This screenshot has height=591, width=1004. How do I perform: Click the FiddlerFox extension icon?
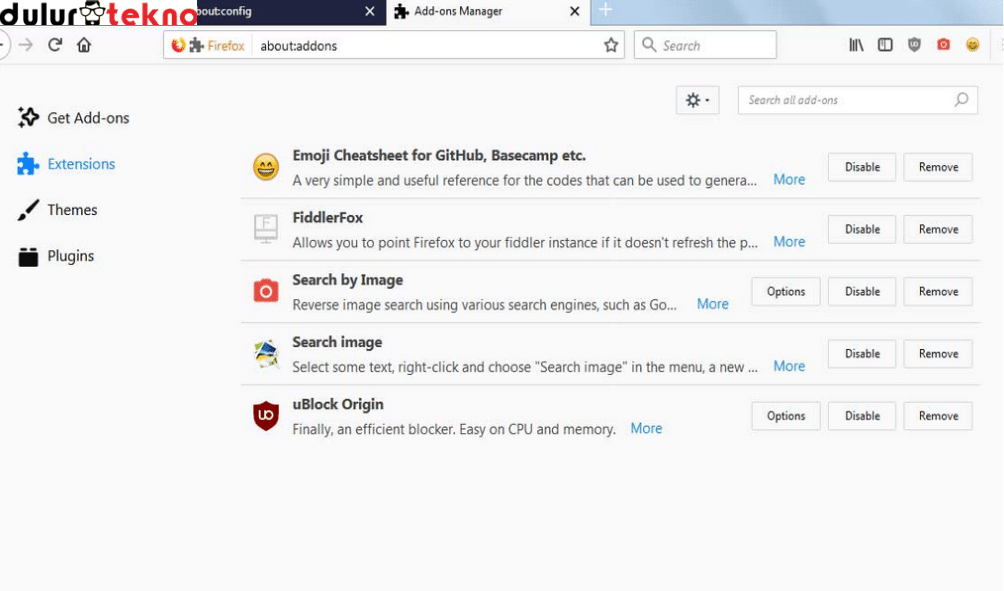[266, 229]
